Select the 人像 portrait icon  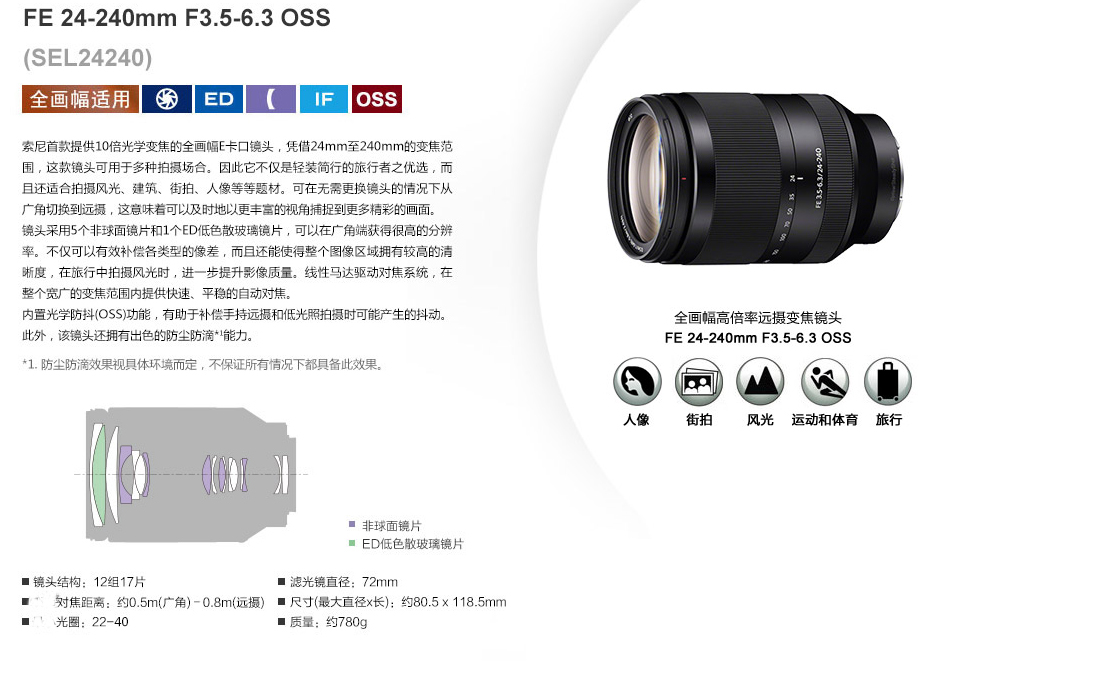tap(637, 381)
